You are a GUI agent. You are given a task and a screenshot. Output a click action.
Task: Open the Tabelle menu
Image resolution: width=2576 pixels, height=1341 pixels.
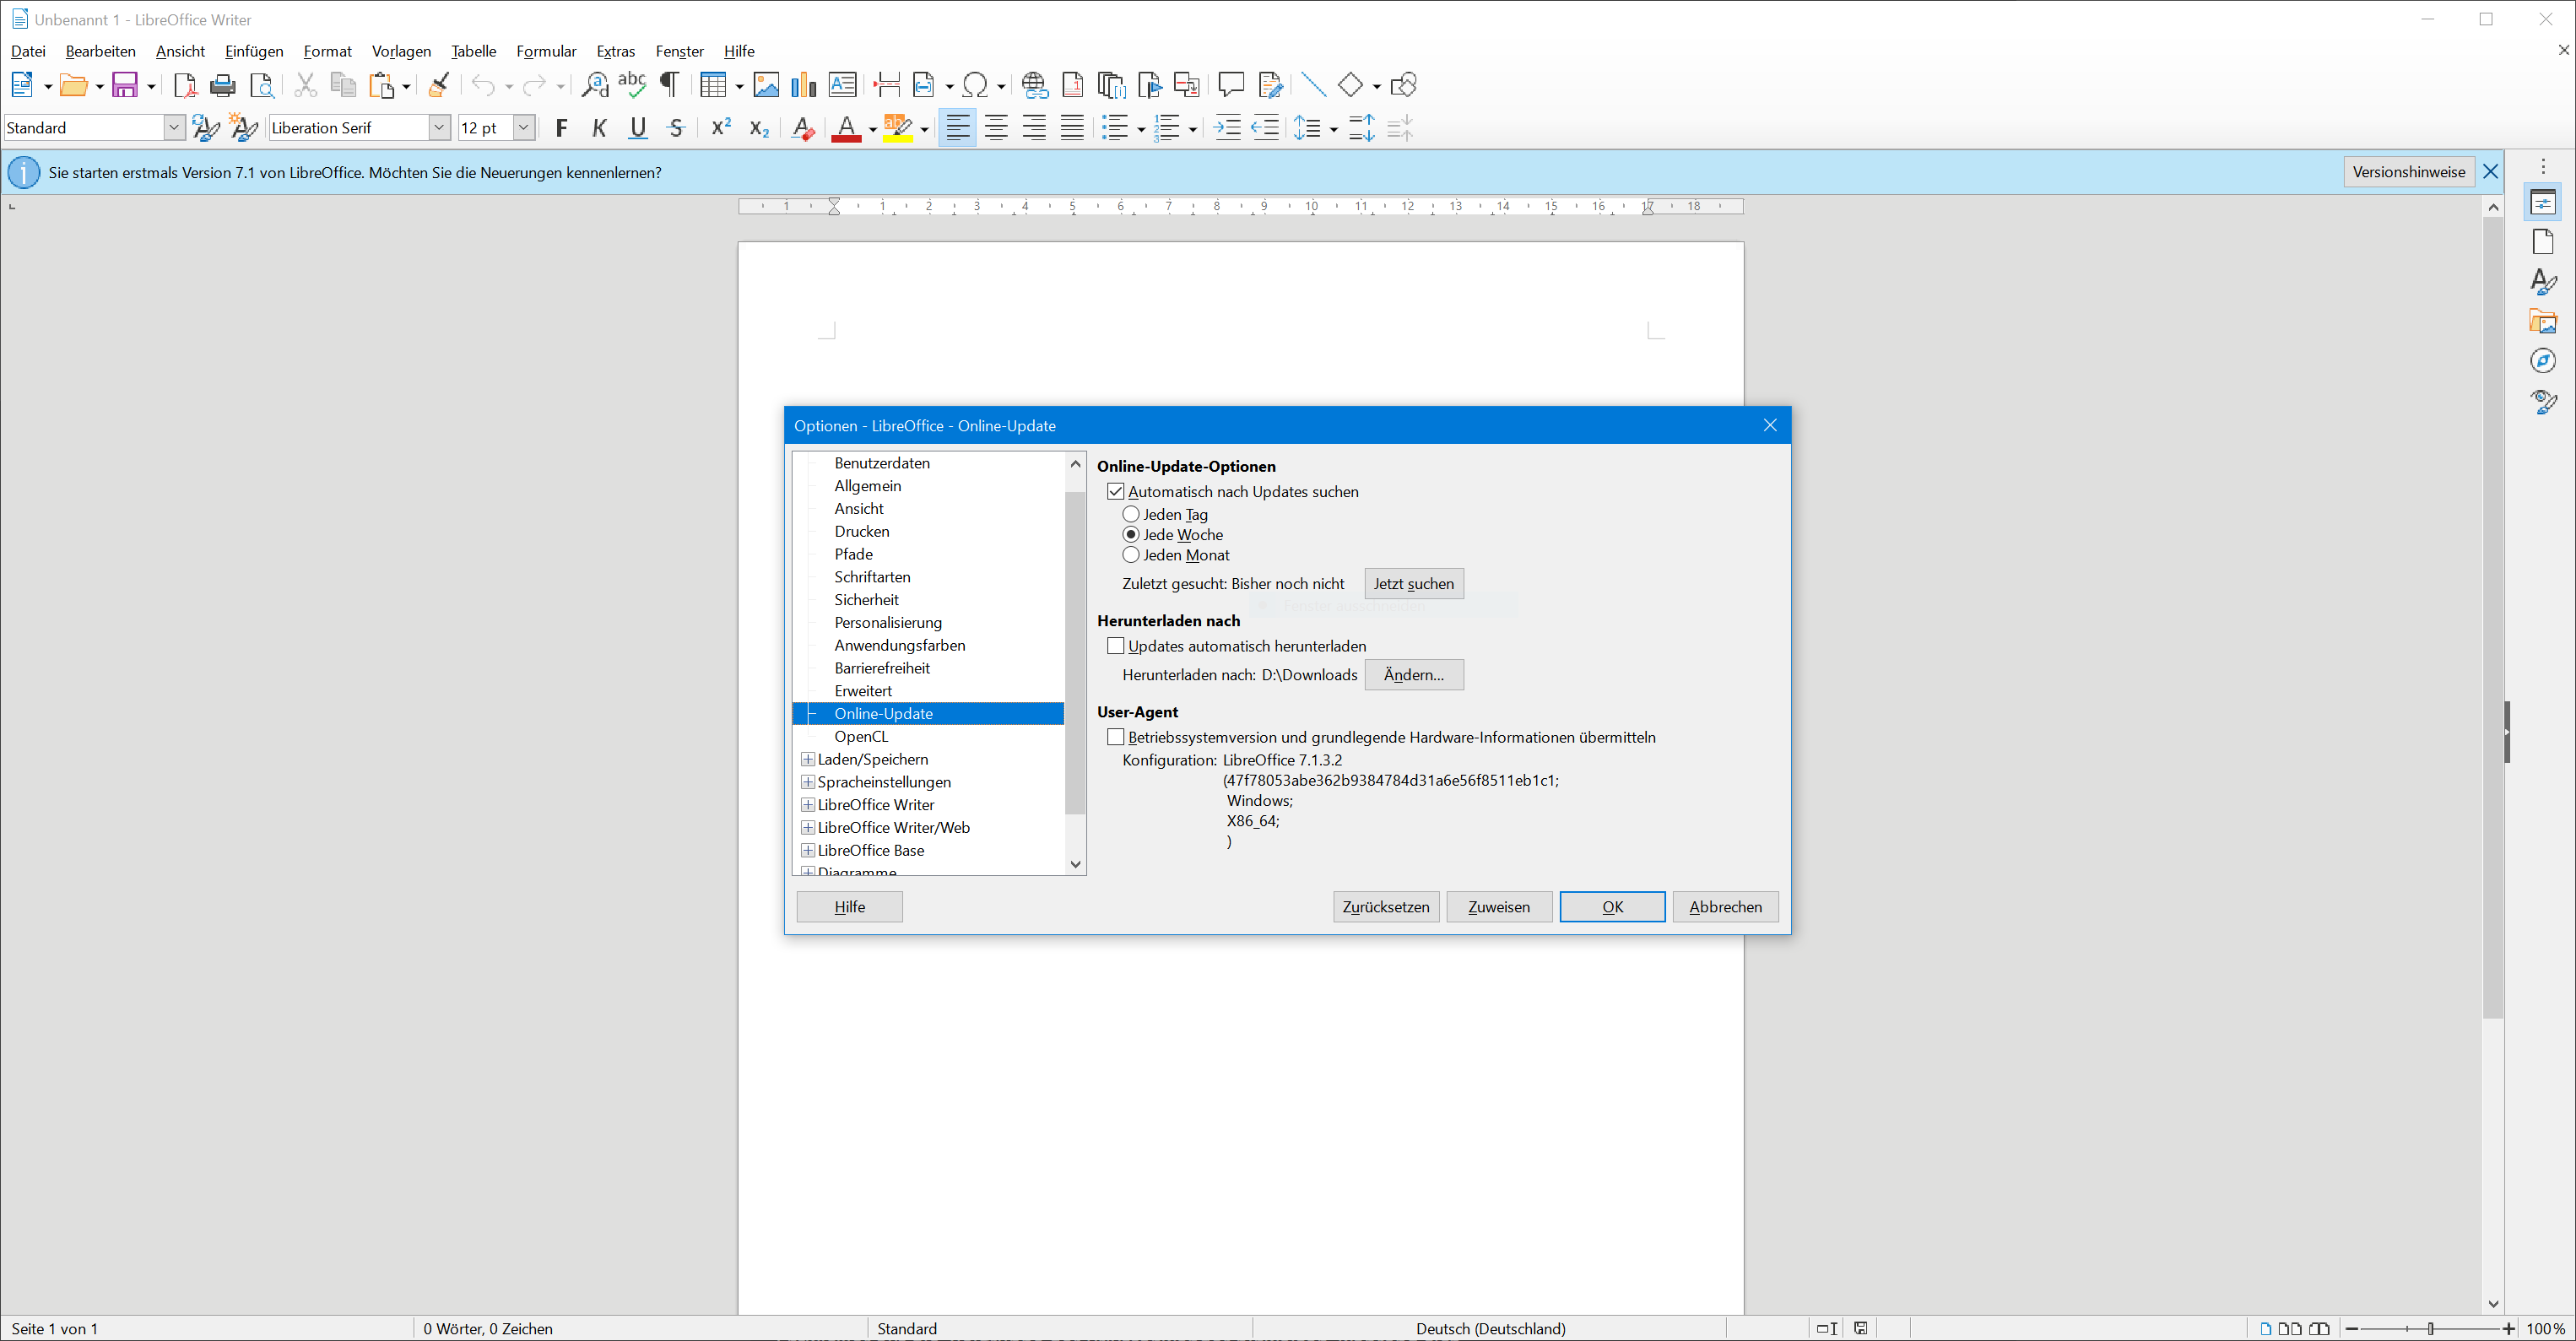point(473,51)
